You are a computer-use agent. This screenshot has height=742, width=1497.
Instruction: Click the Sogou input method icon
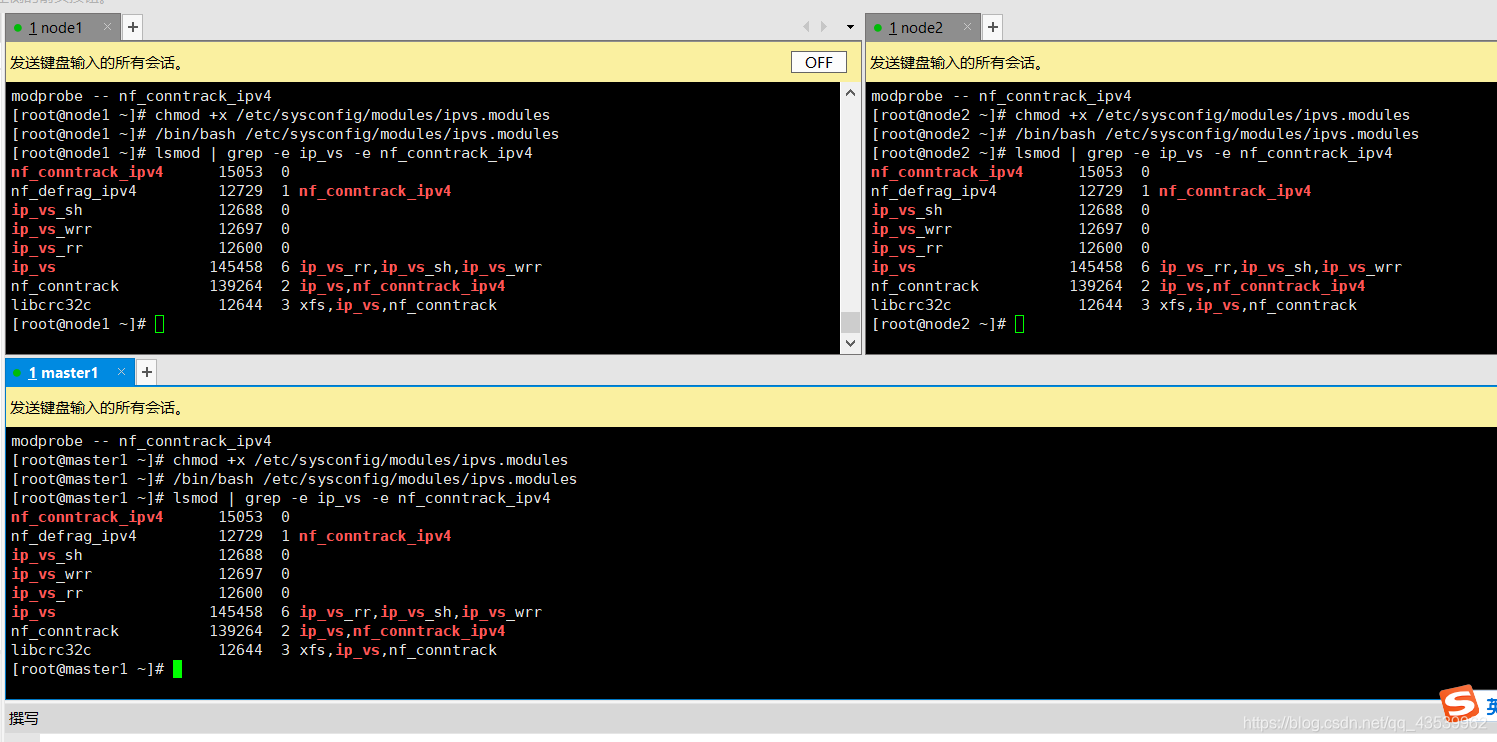tap(1459, 703)
